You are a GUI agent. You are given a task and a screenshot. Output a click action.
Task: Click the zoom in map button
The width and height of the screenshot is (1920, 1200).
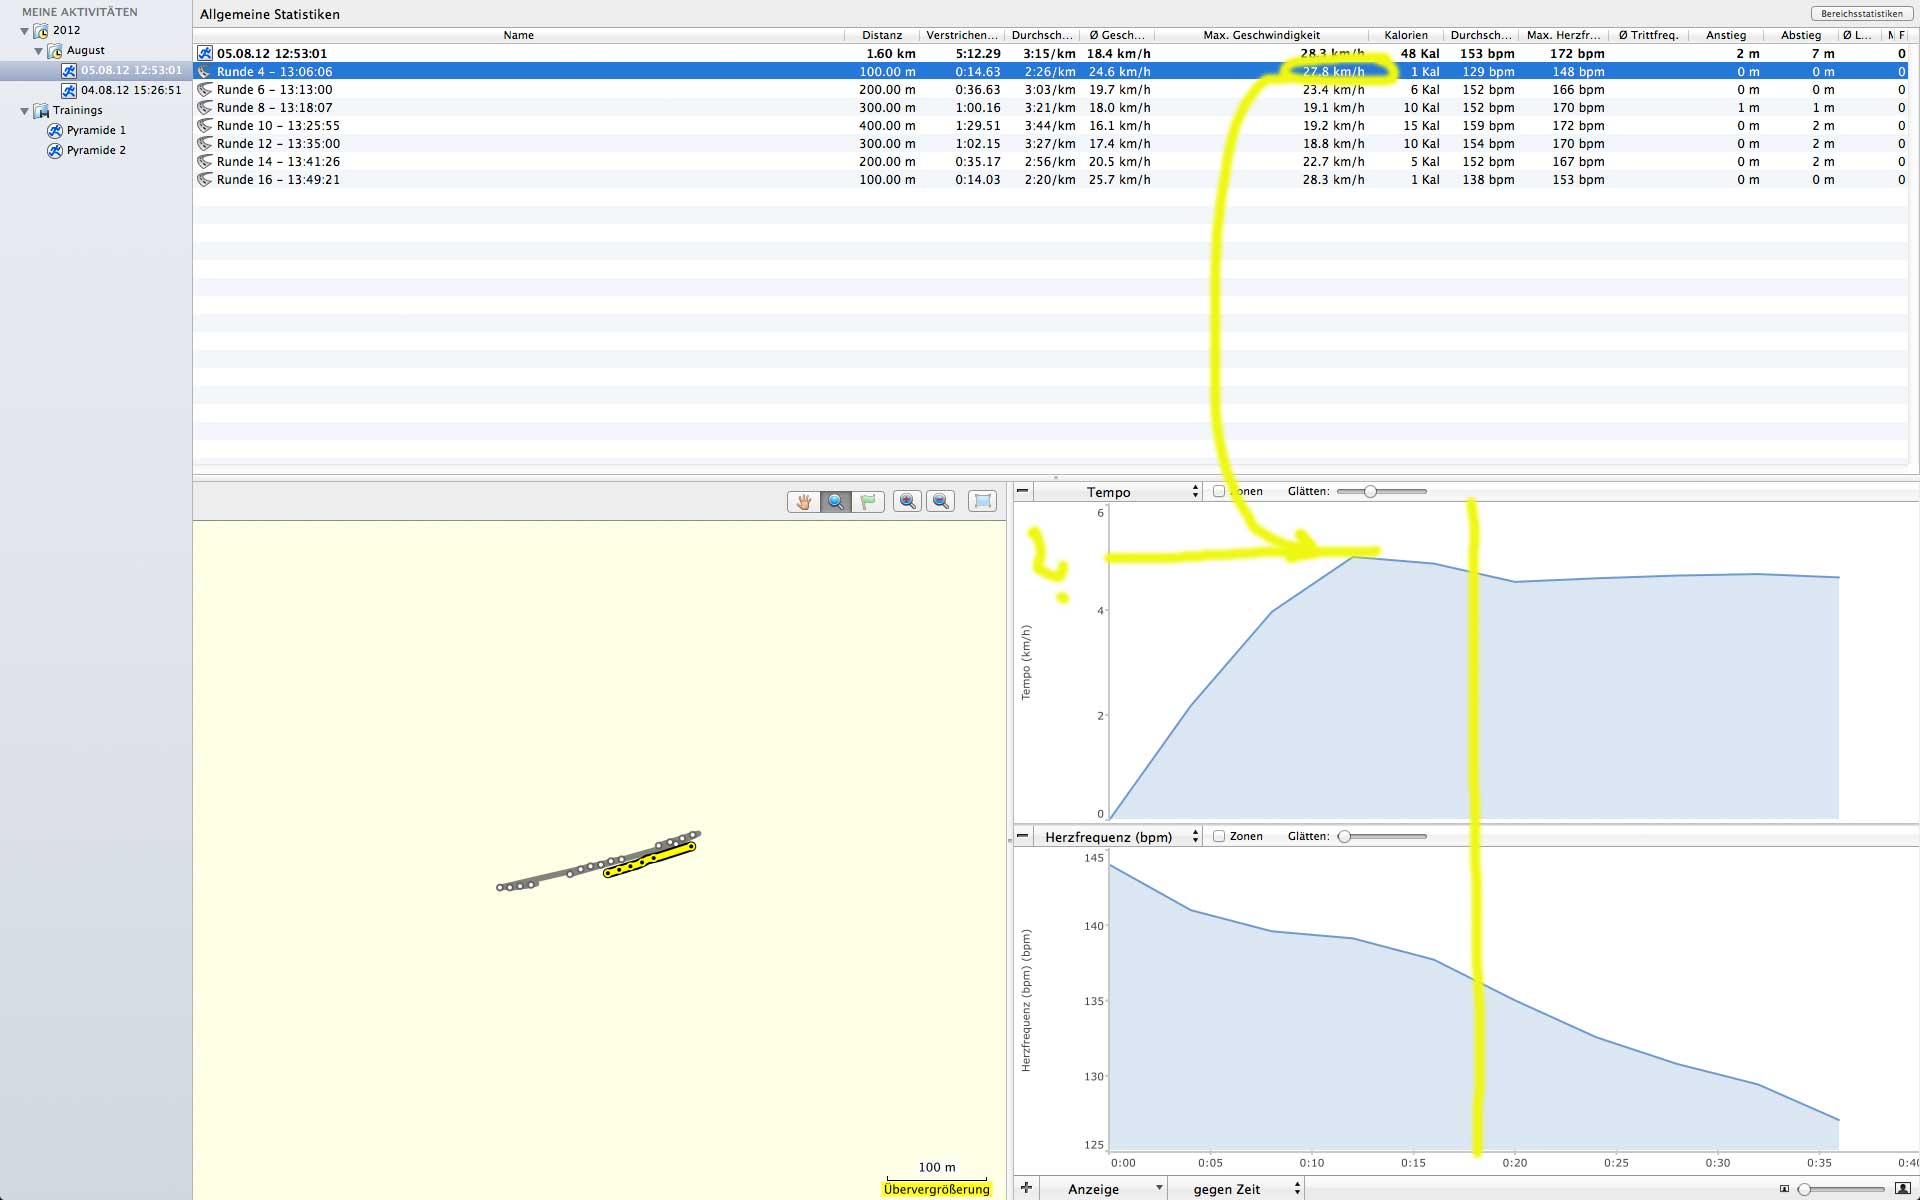[908, 502]
